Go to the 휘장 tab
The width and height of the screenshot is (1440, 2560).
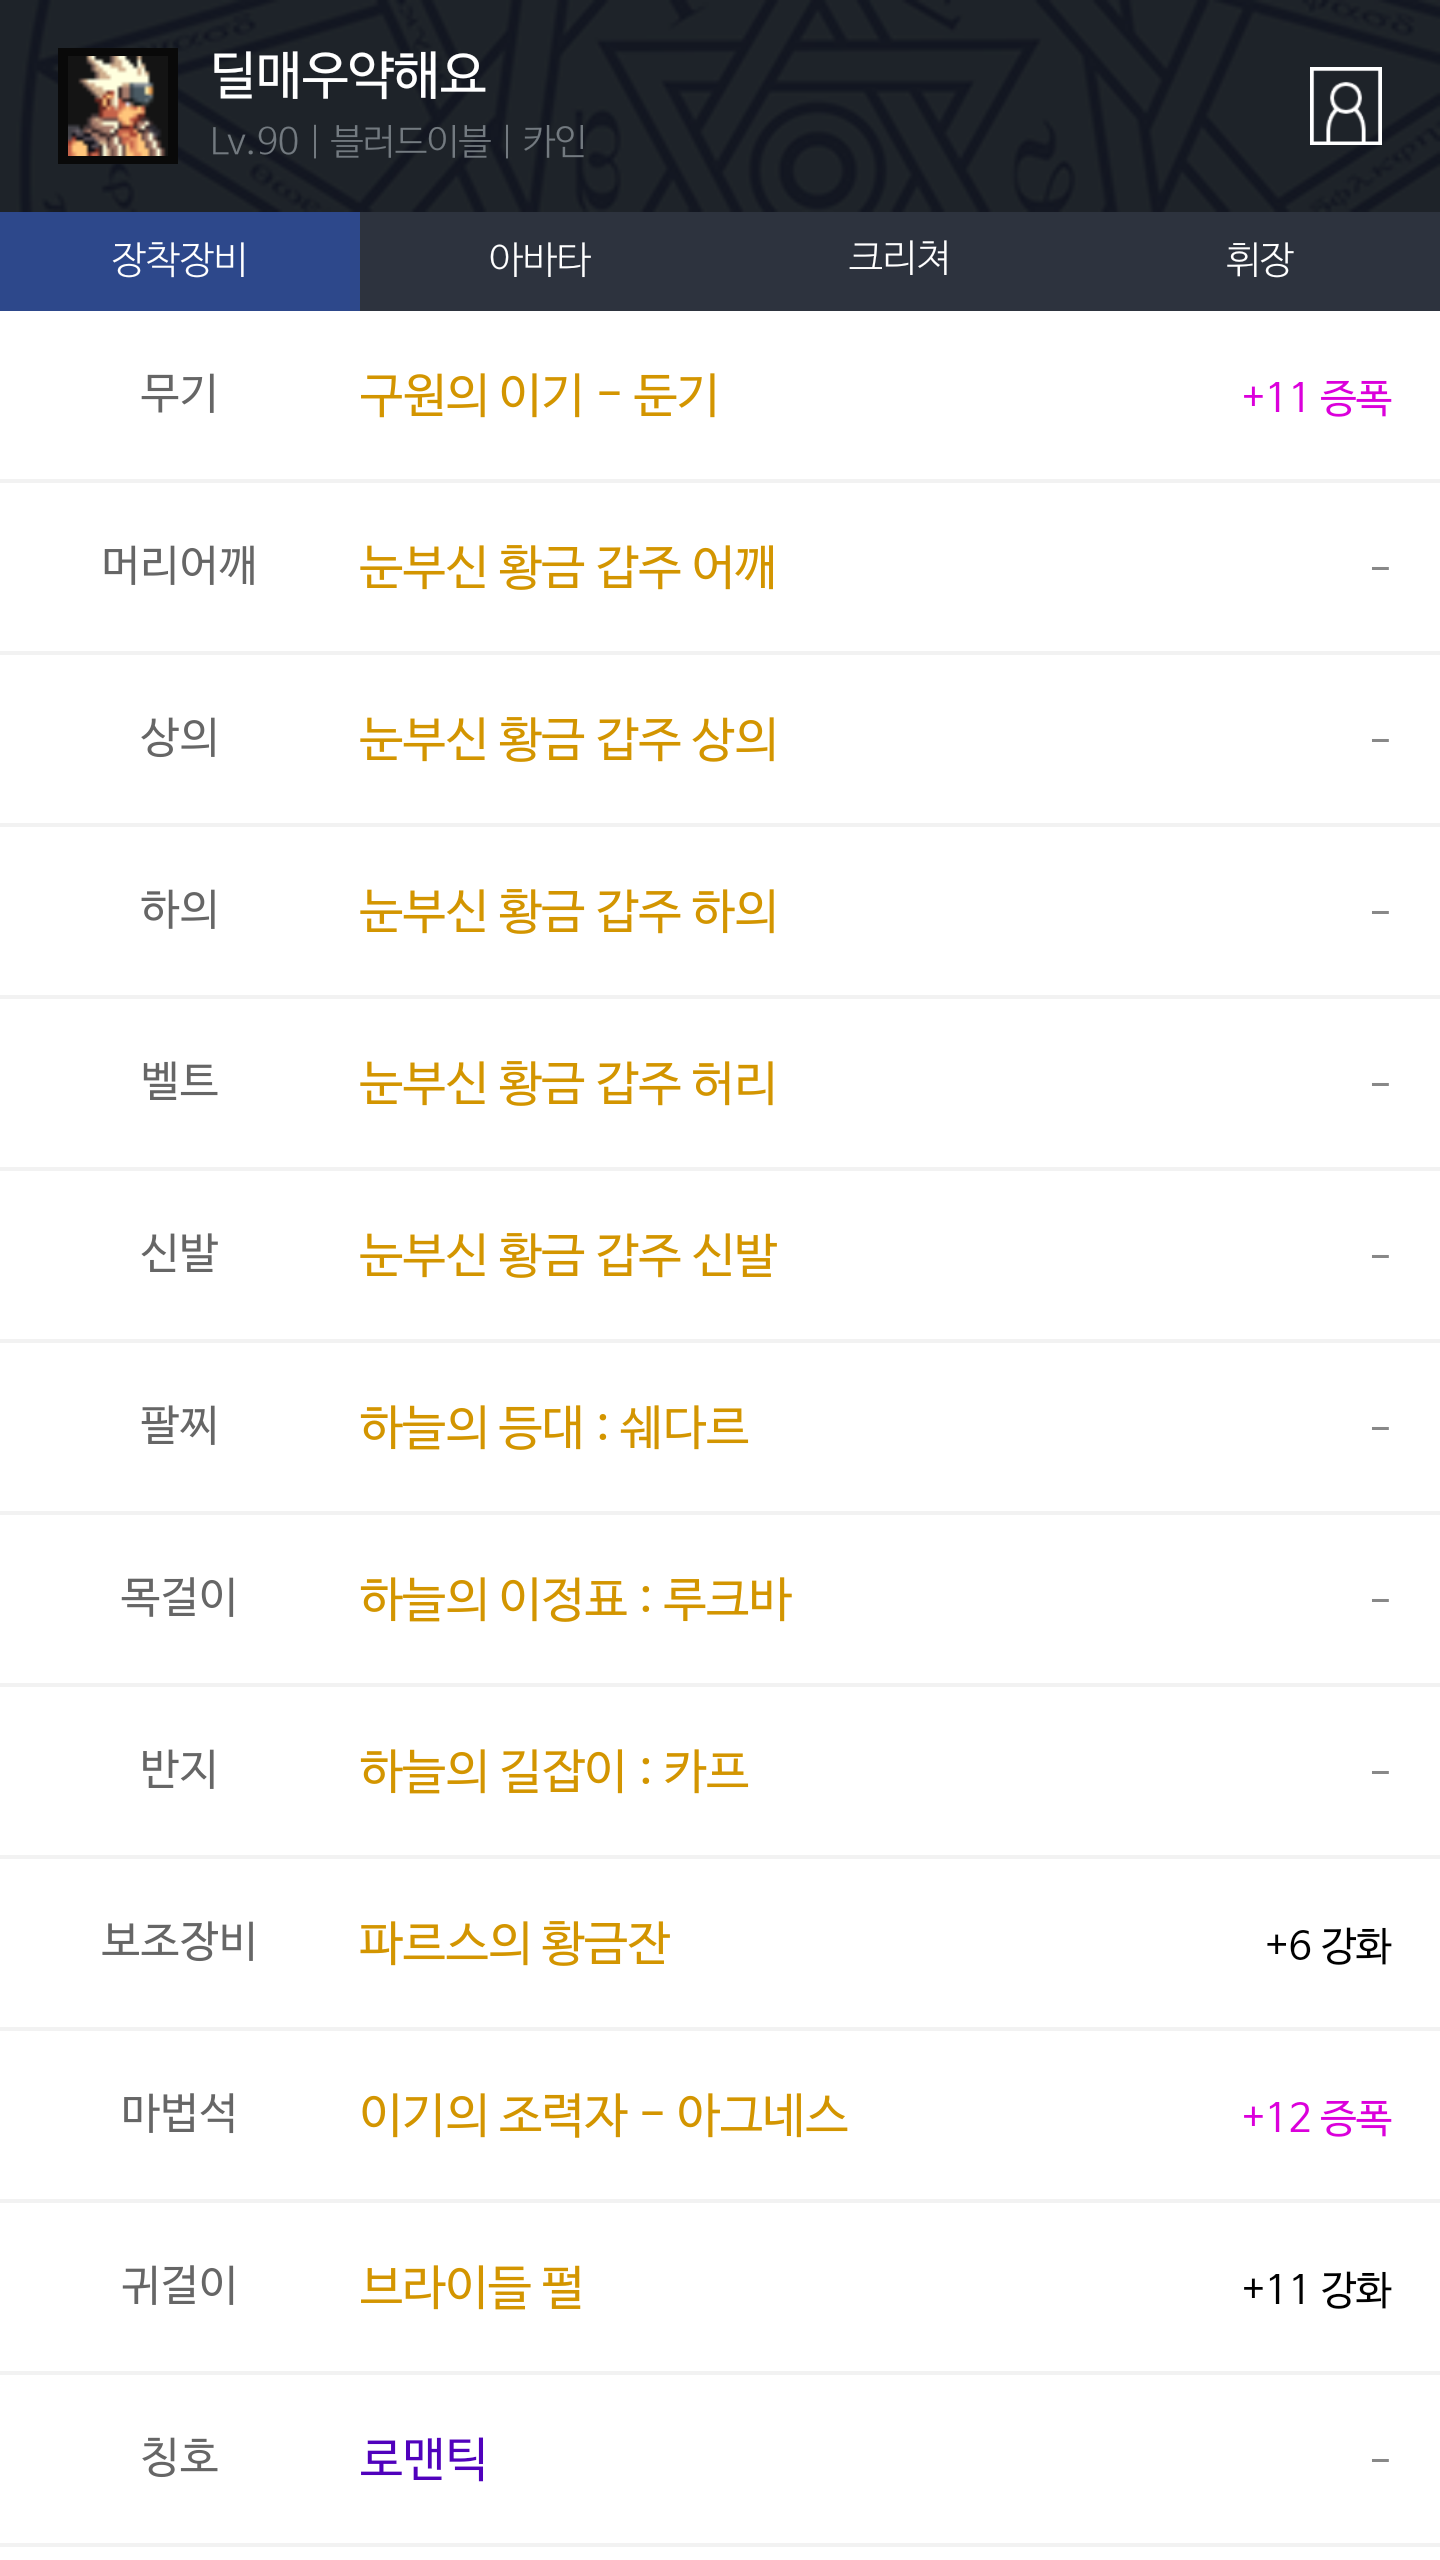1260,260
